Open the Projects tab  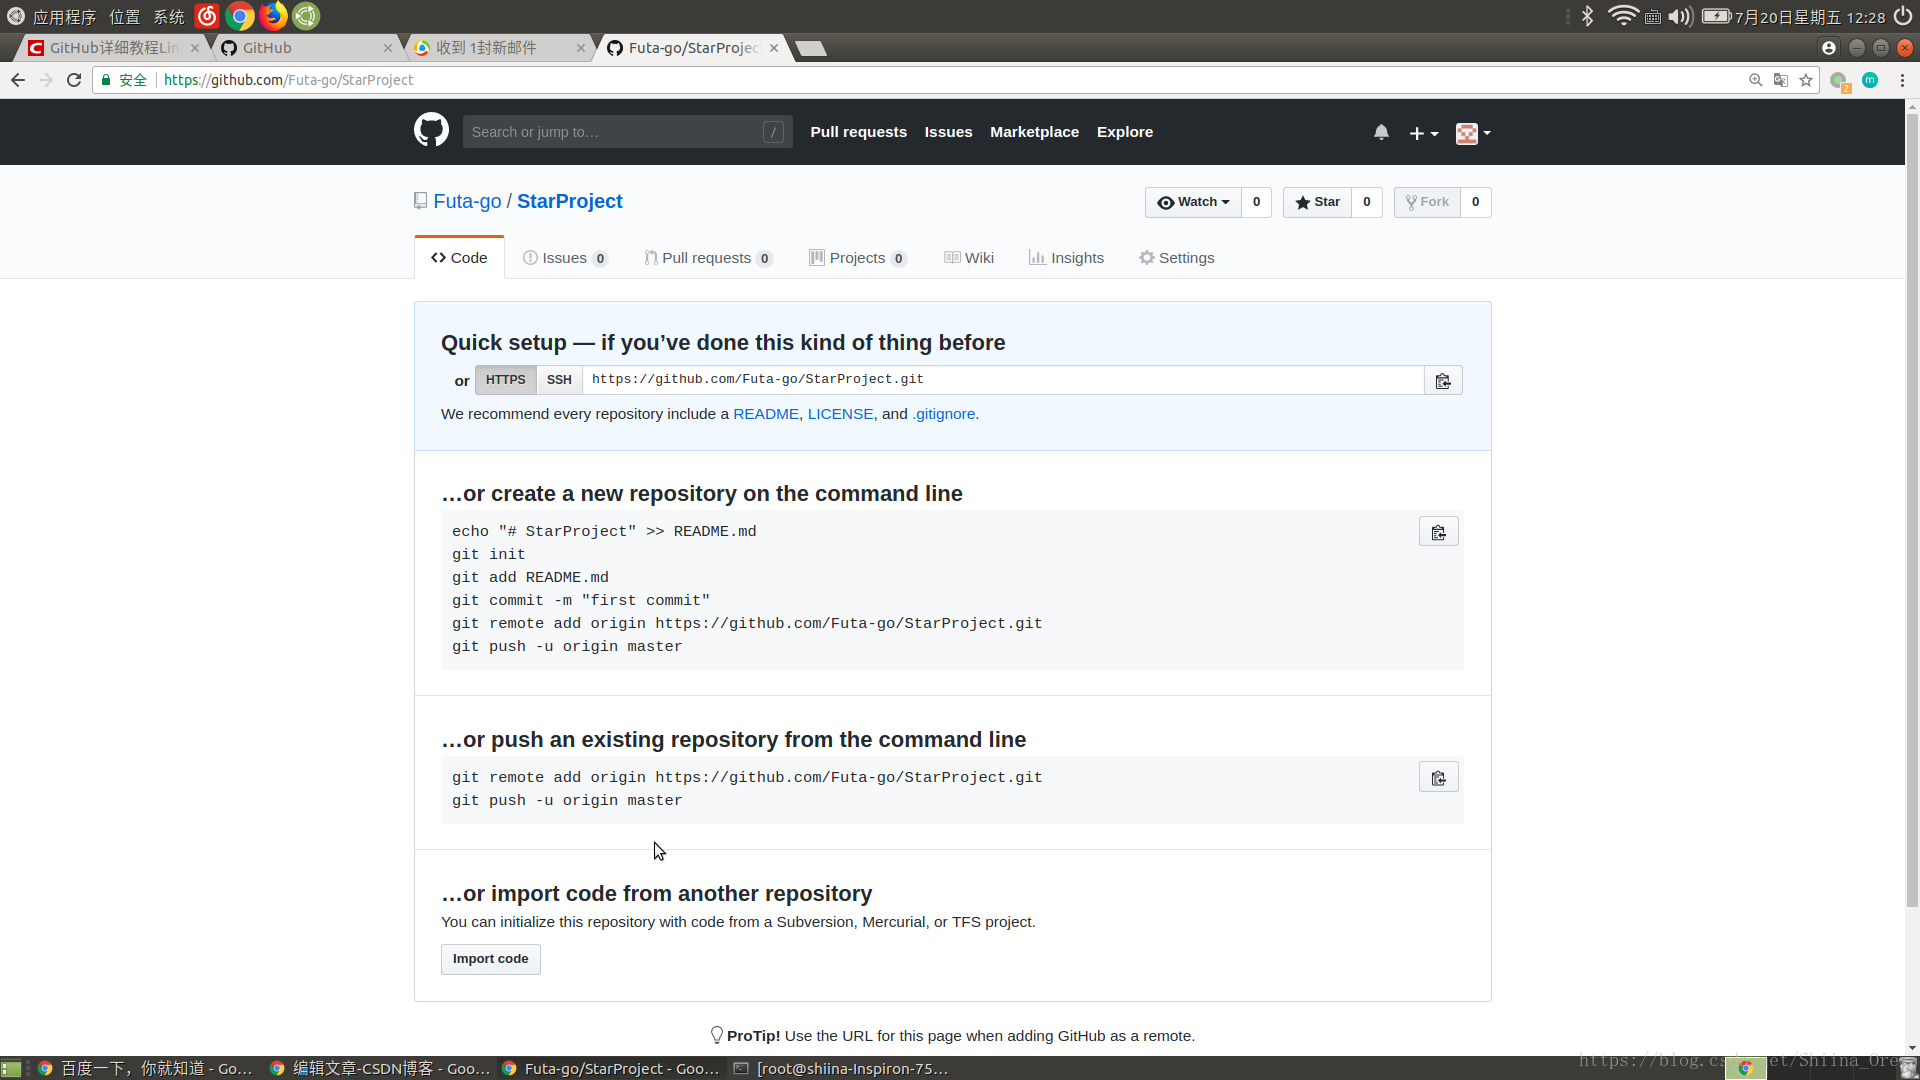click(858, 258)
